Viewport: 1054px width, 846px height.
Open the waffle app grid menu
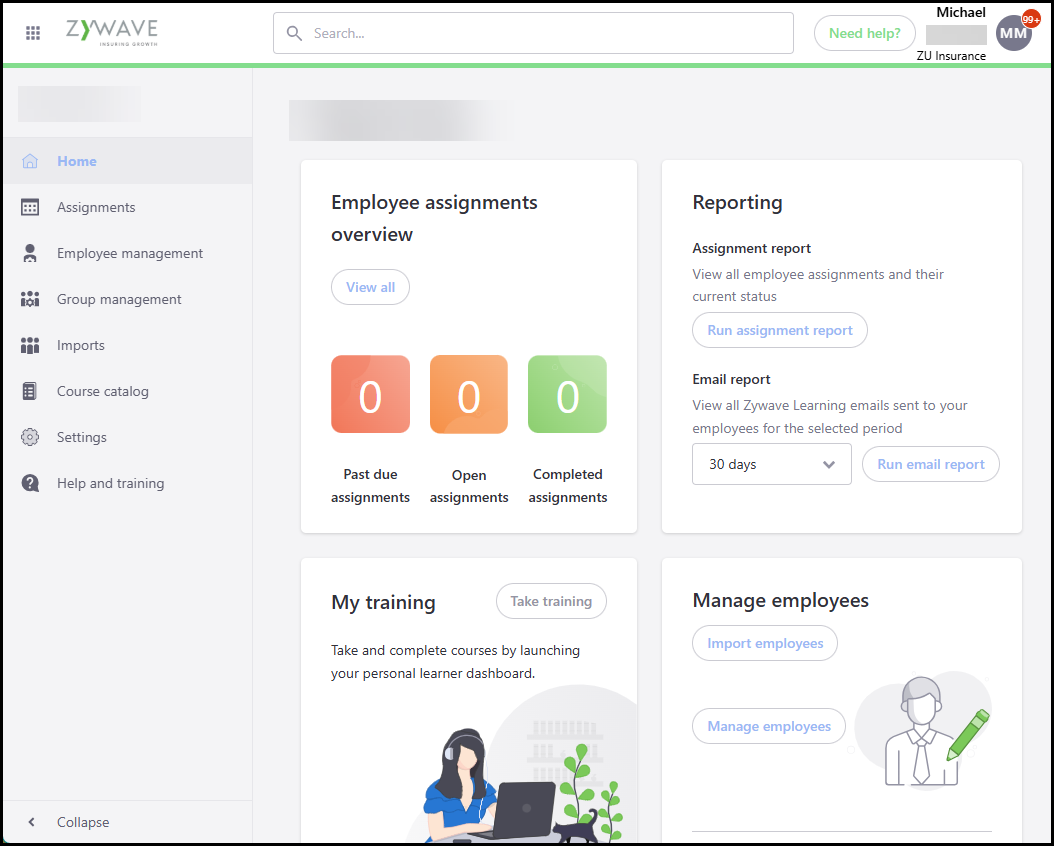[33, 33]
